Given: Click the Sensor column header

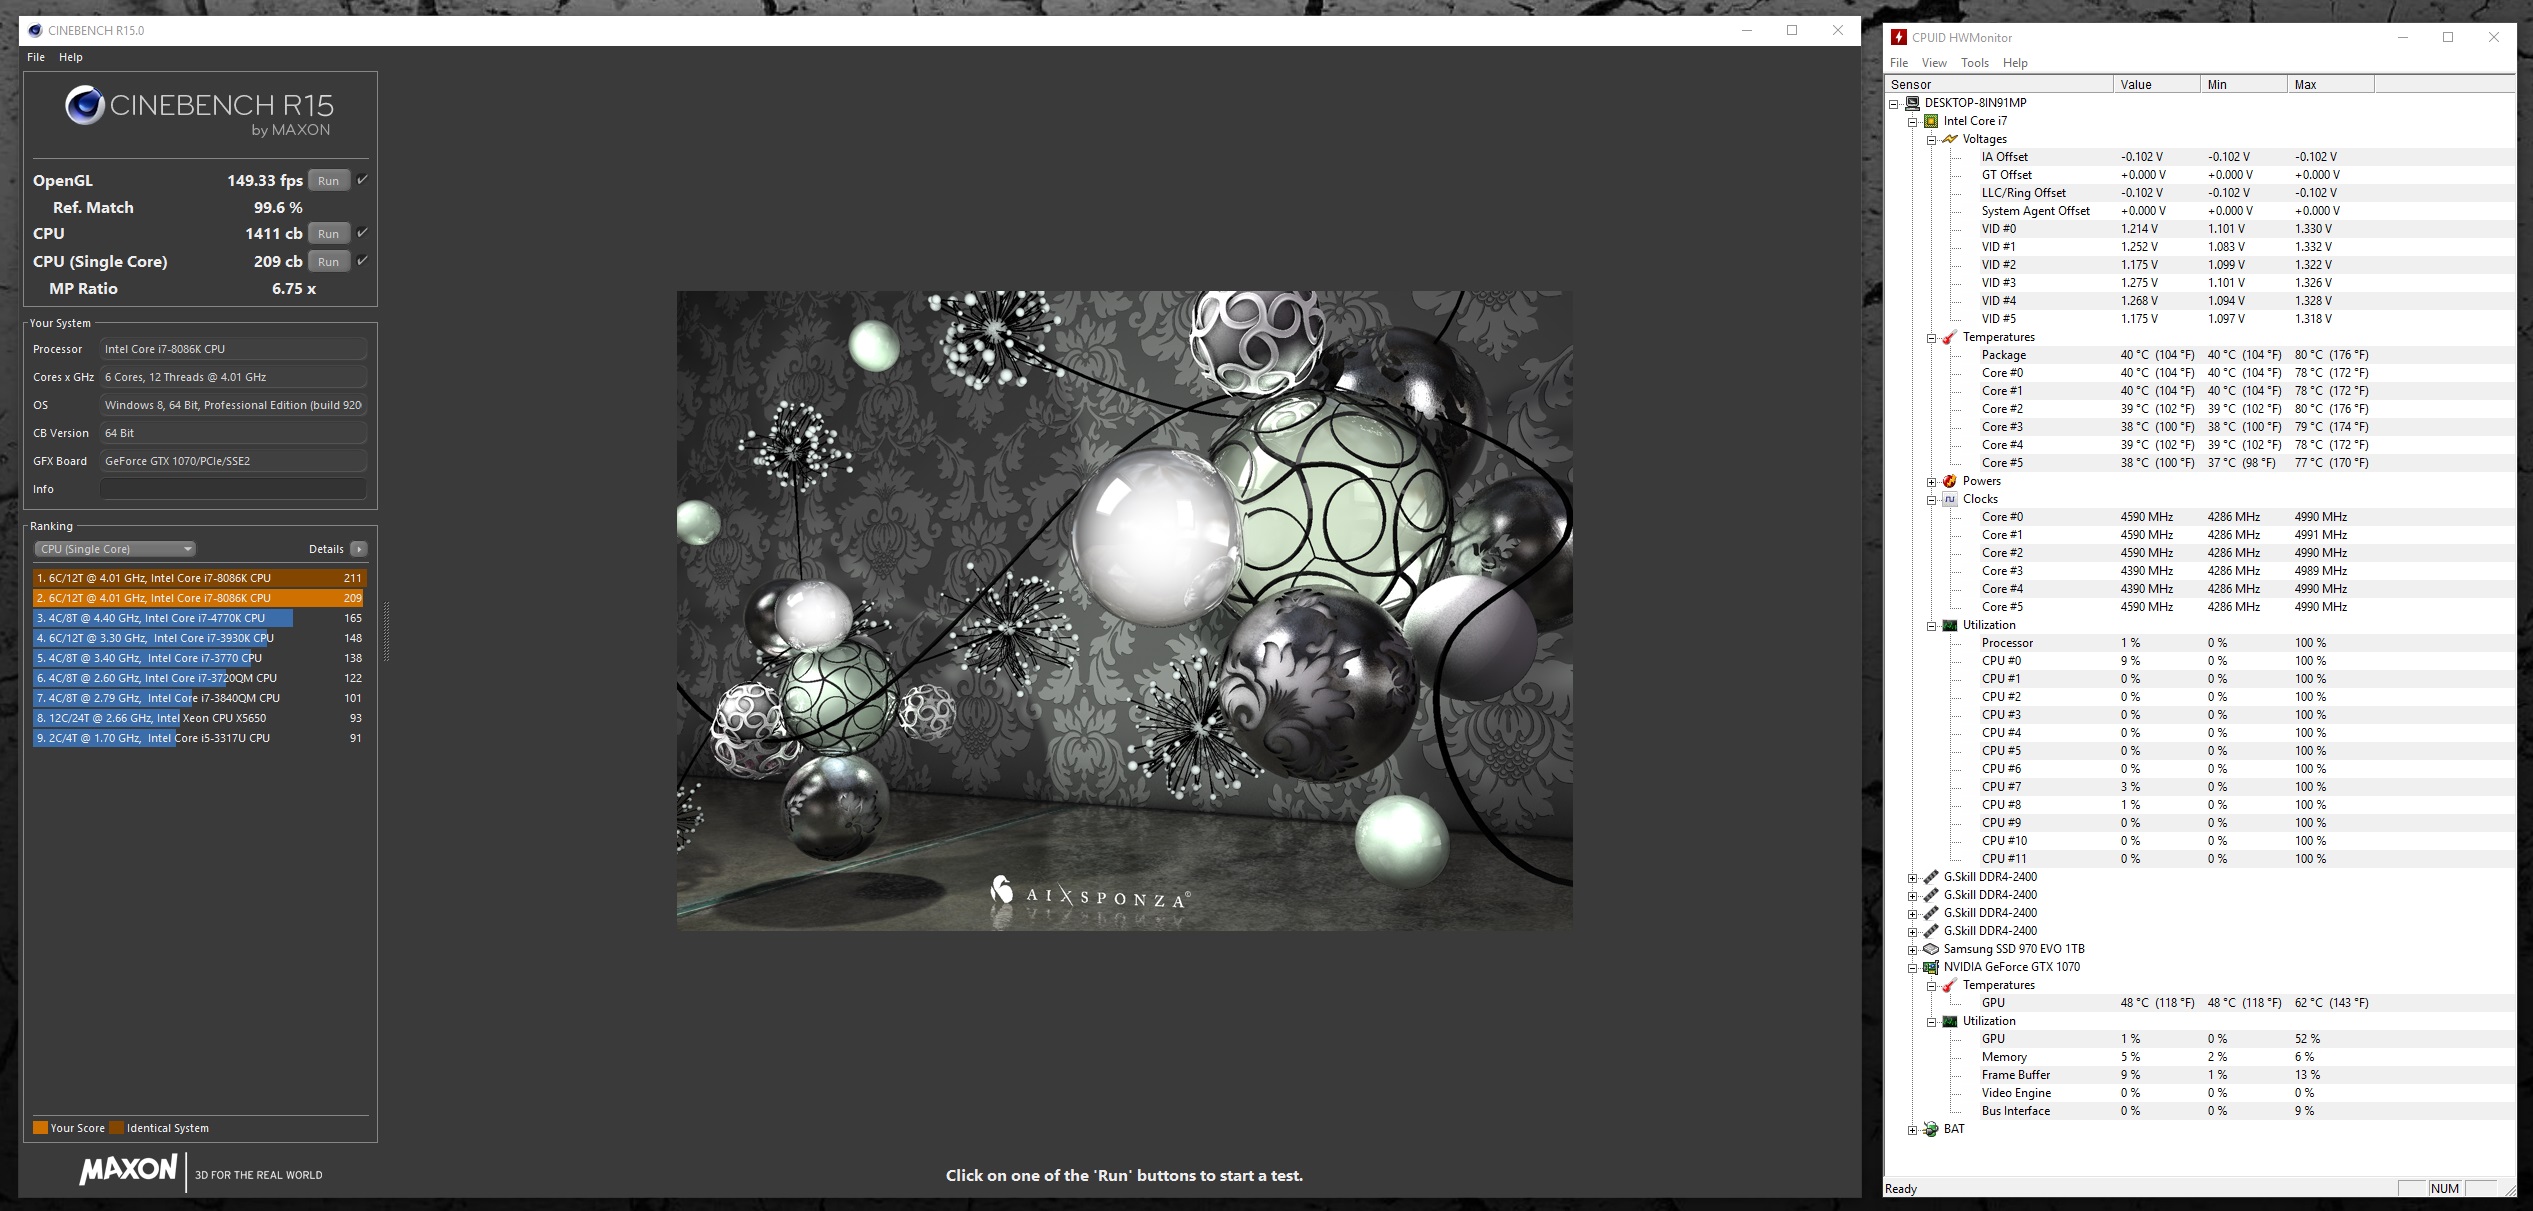Looking at the screenshot, I should pyautogui.click(x=1999, y=85).
